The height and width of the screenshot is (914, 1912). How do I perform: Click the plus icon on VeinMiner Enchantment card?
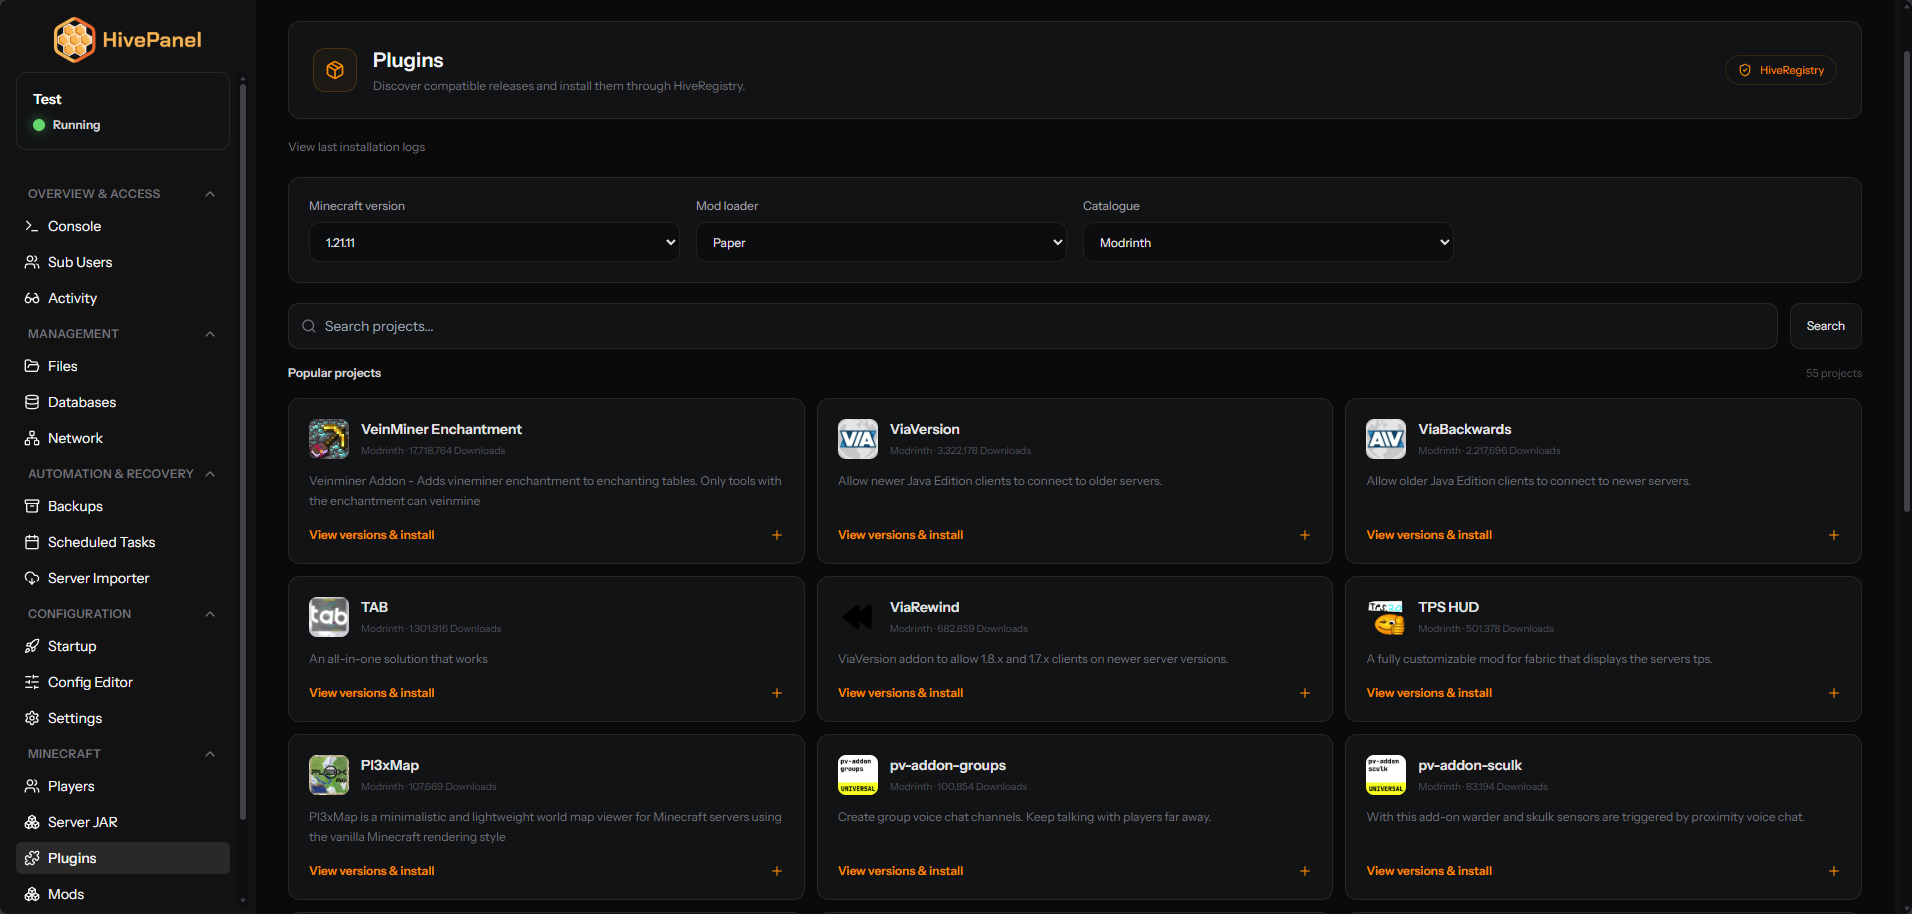point(777,535)
